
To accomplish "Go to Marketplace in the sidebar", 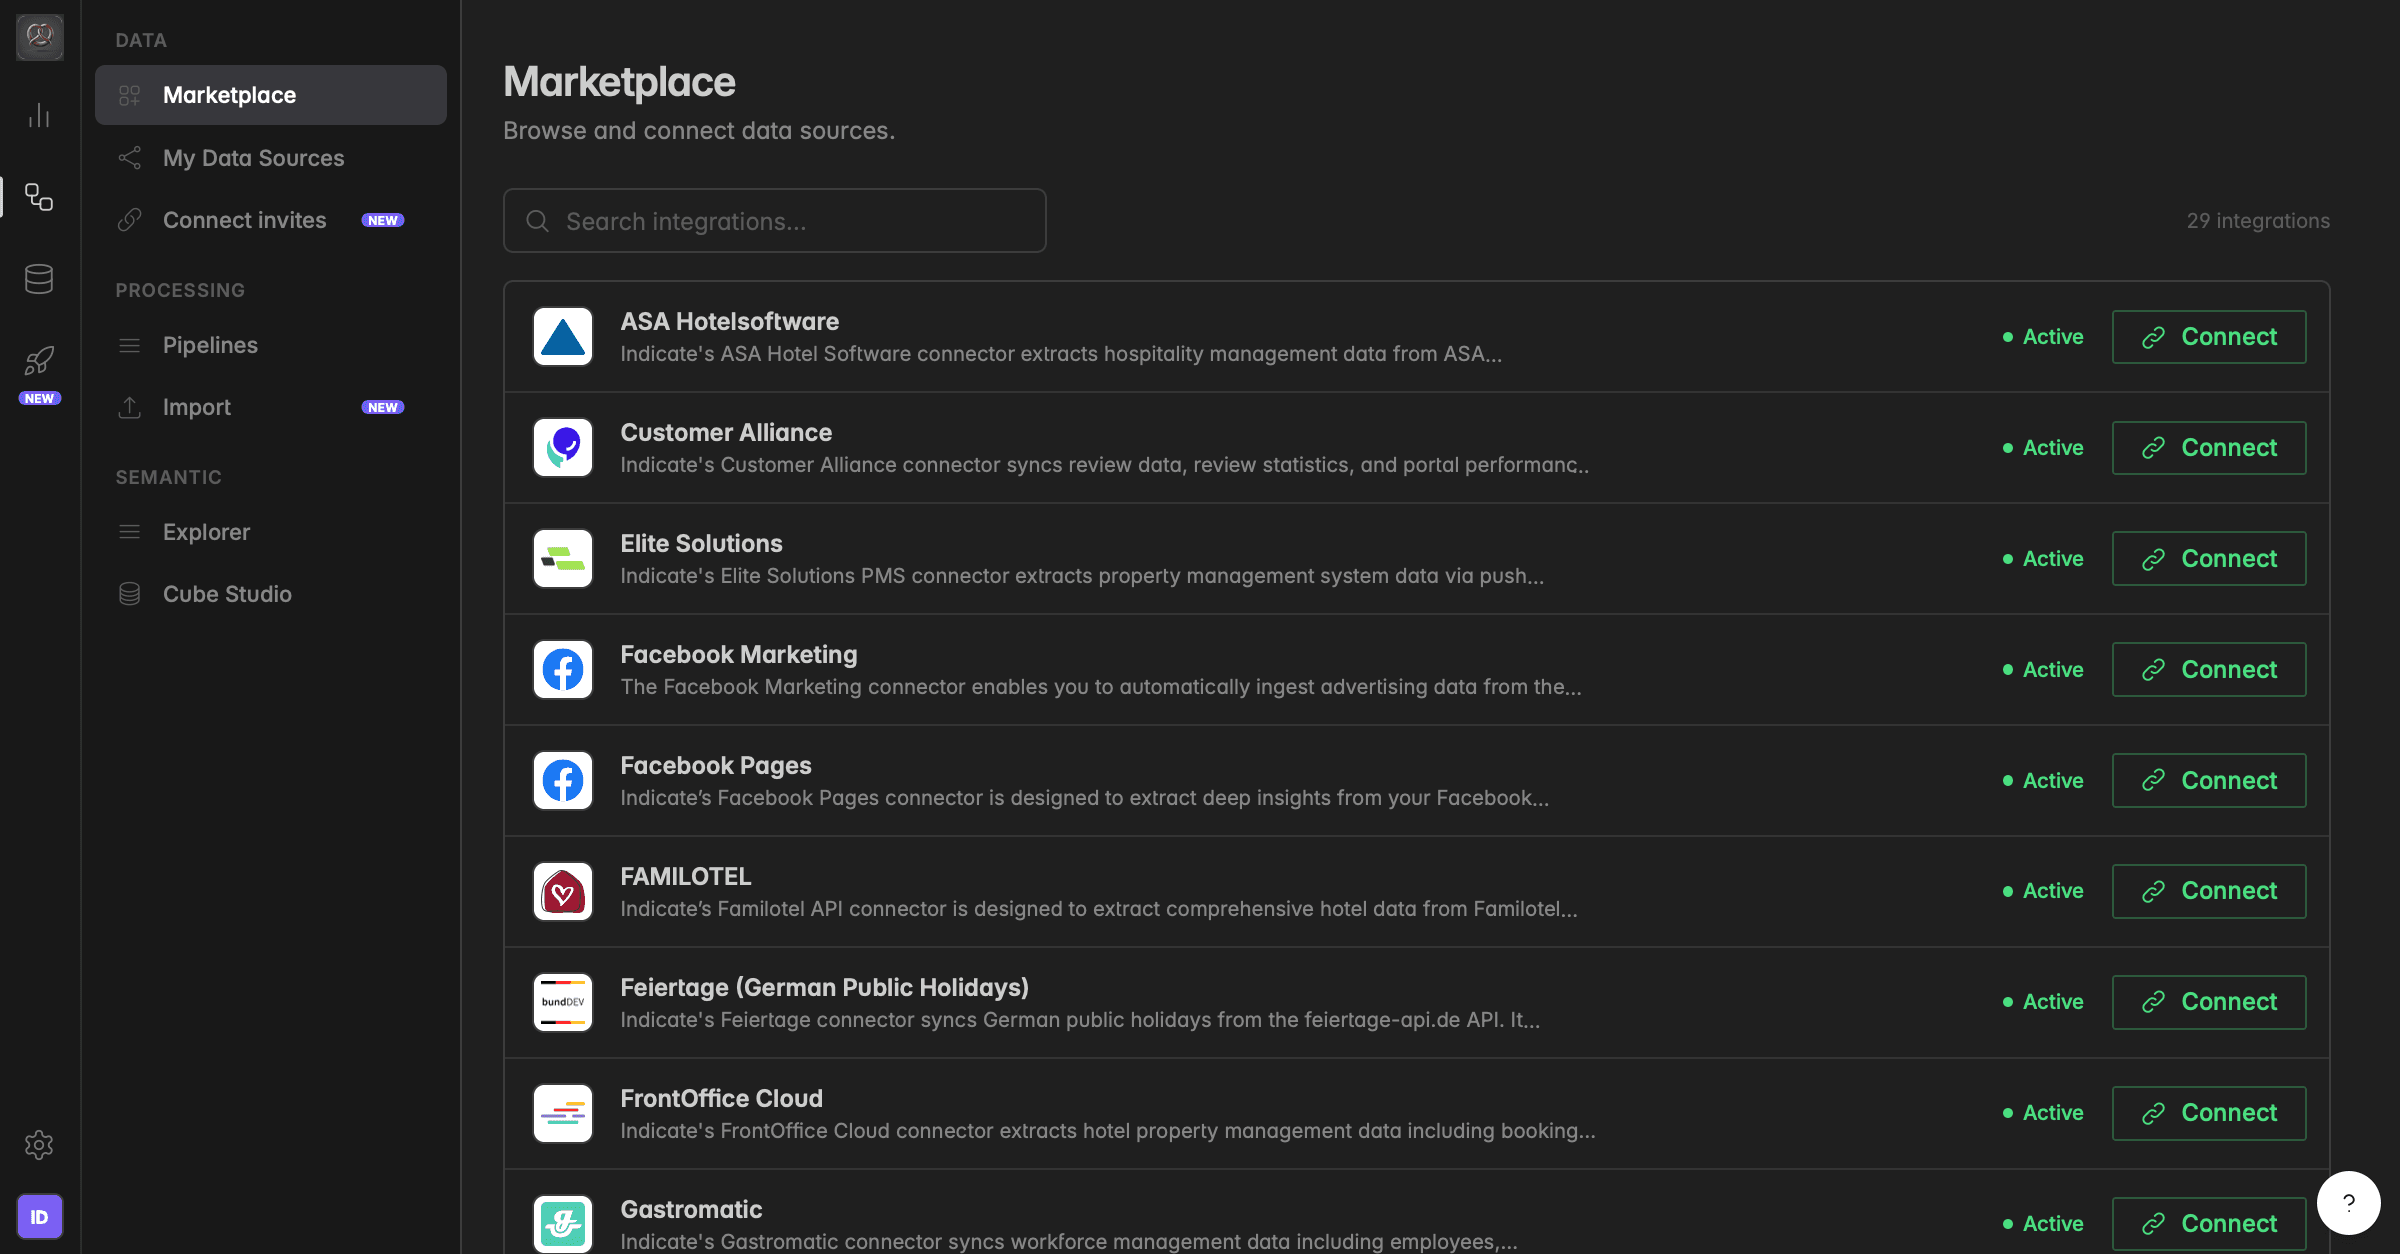I will pos(271,95).
